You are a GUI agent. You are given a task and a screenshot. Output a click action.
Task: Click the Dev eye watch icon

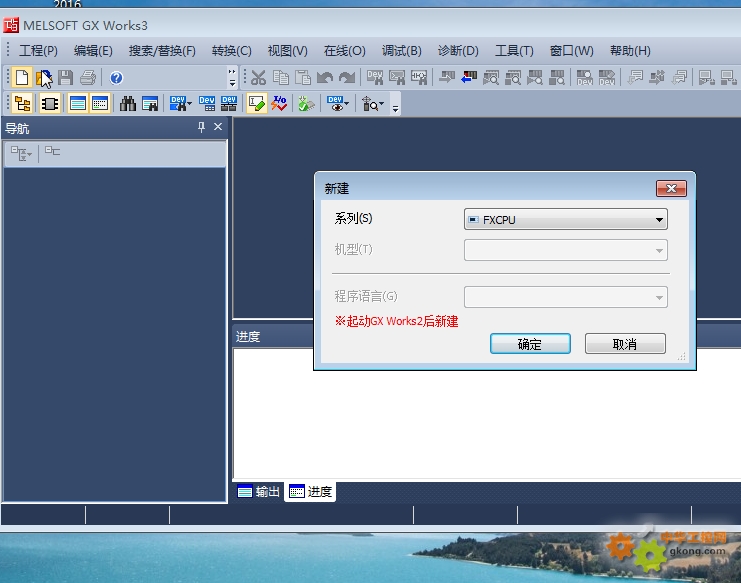[x=335, y=103]
